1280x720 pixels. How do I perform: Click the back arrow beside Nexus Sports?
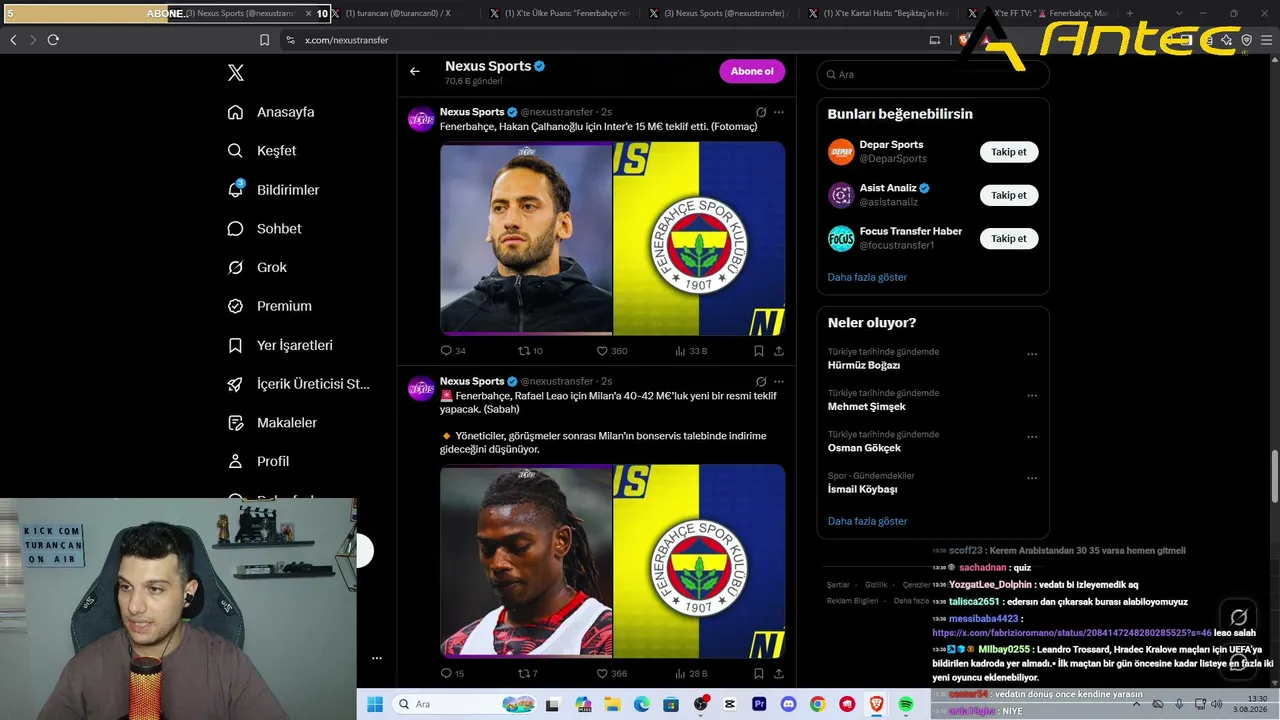[x=415, y=71]
